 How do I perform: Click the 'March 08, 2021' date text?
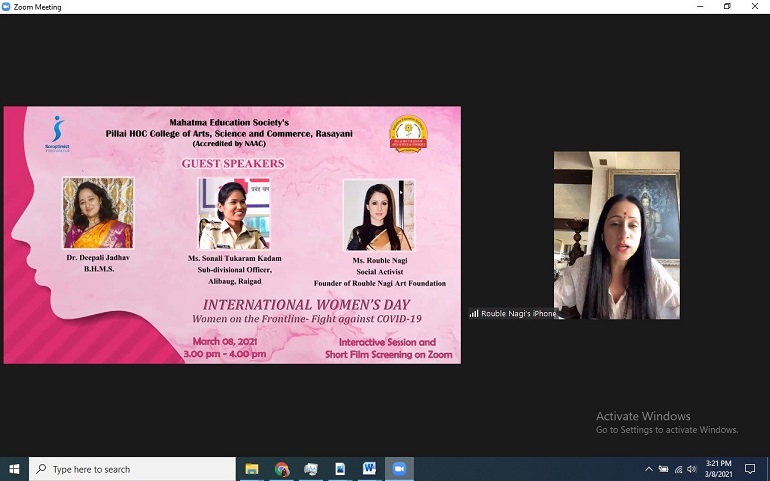click(x=224, y=341)
